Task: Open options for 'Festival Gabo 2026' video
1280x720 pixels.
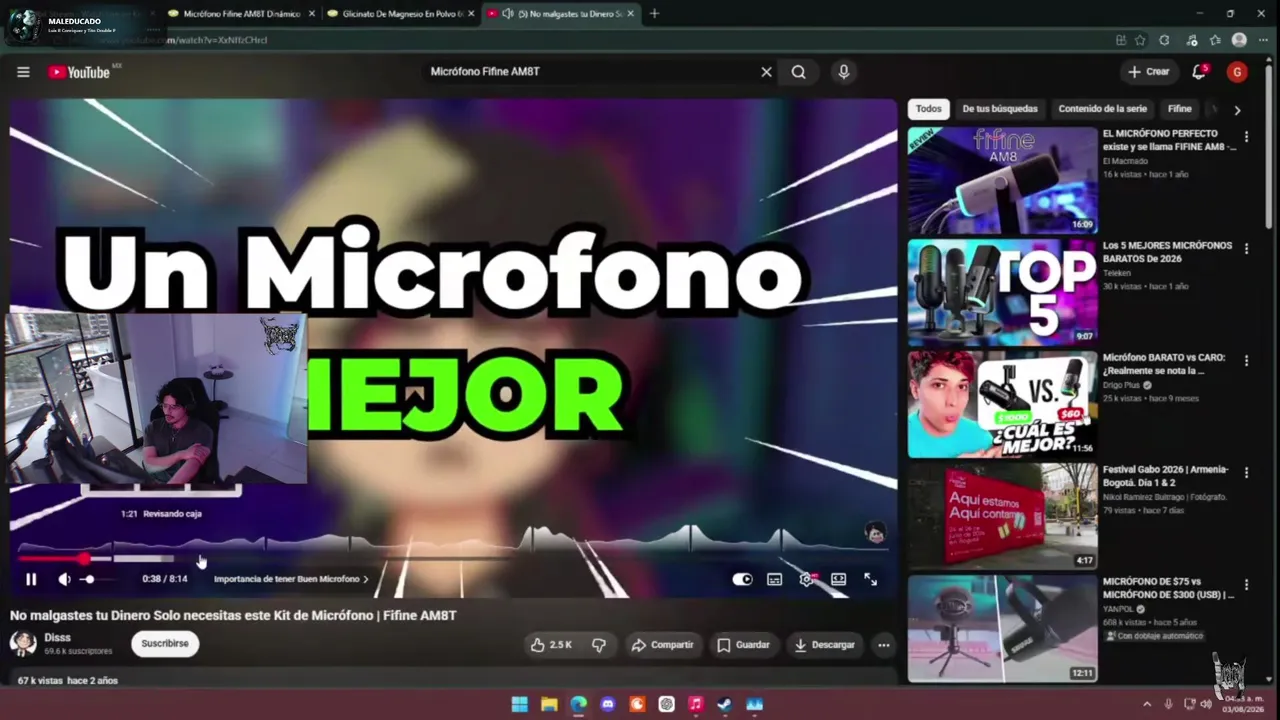Action: click(x=1246, y=473)
